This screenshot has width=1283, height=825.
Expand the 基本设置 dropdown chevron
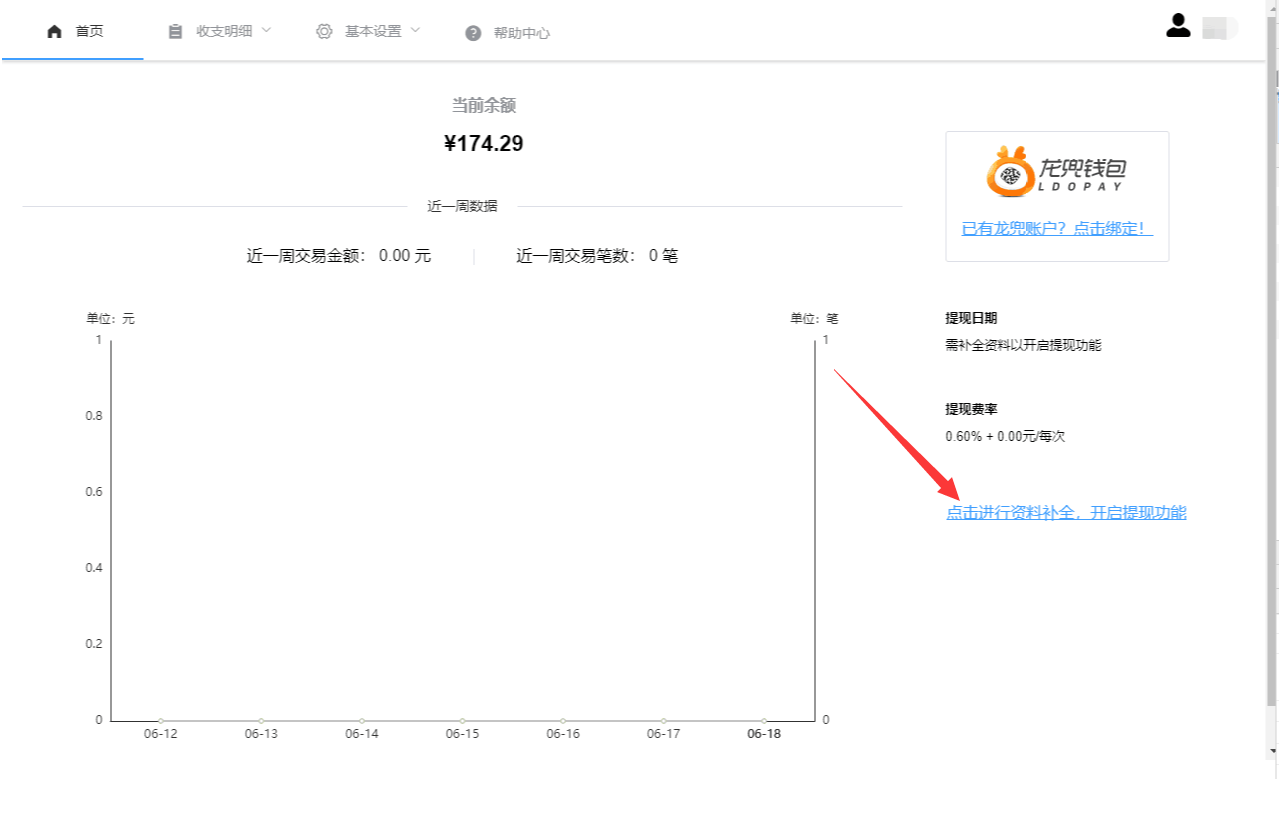pyautogui.click(x=415, y=30)
